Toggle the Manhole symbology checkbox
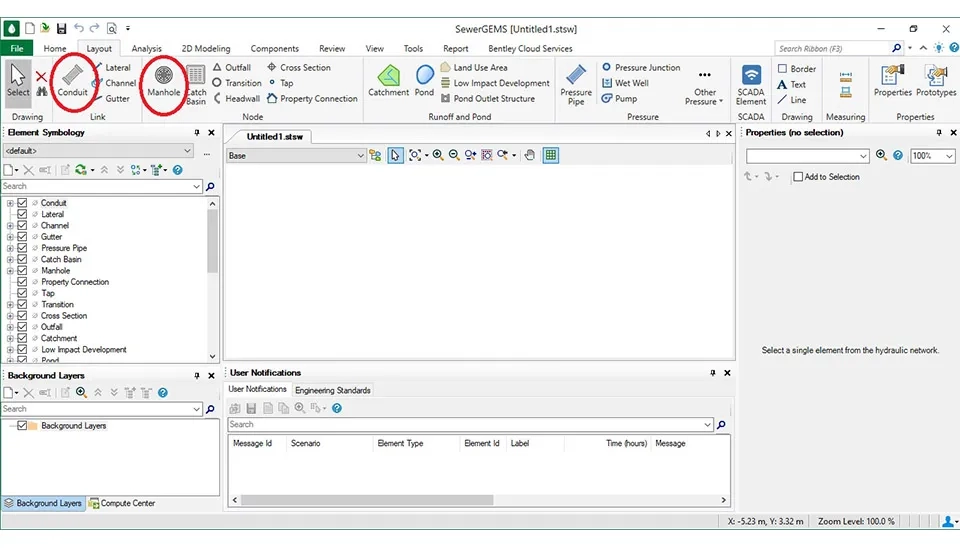Viewport: 960px width, 548px height. coord(22,271)
